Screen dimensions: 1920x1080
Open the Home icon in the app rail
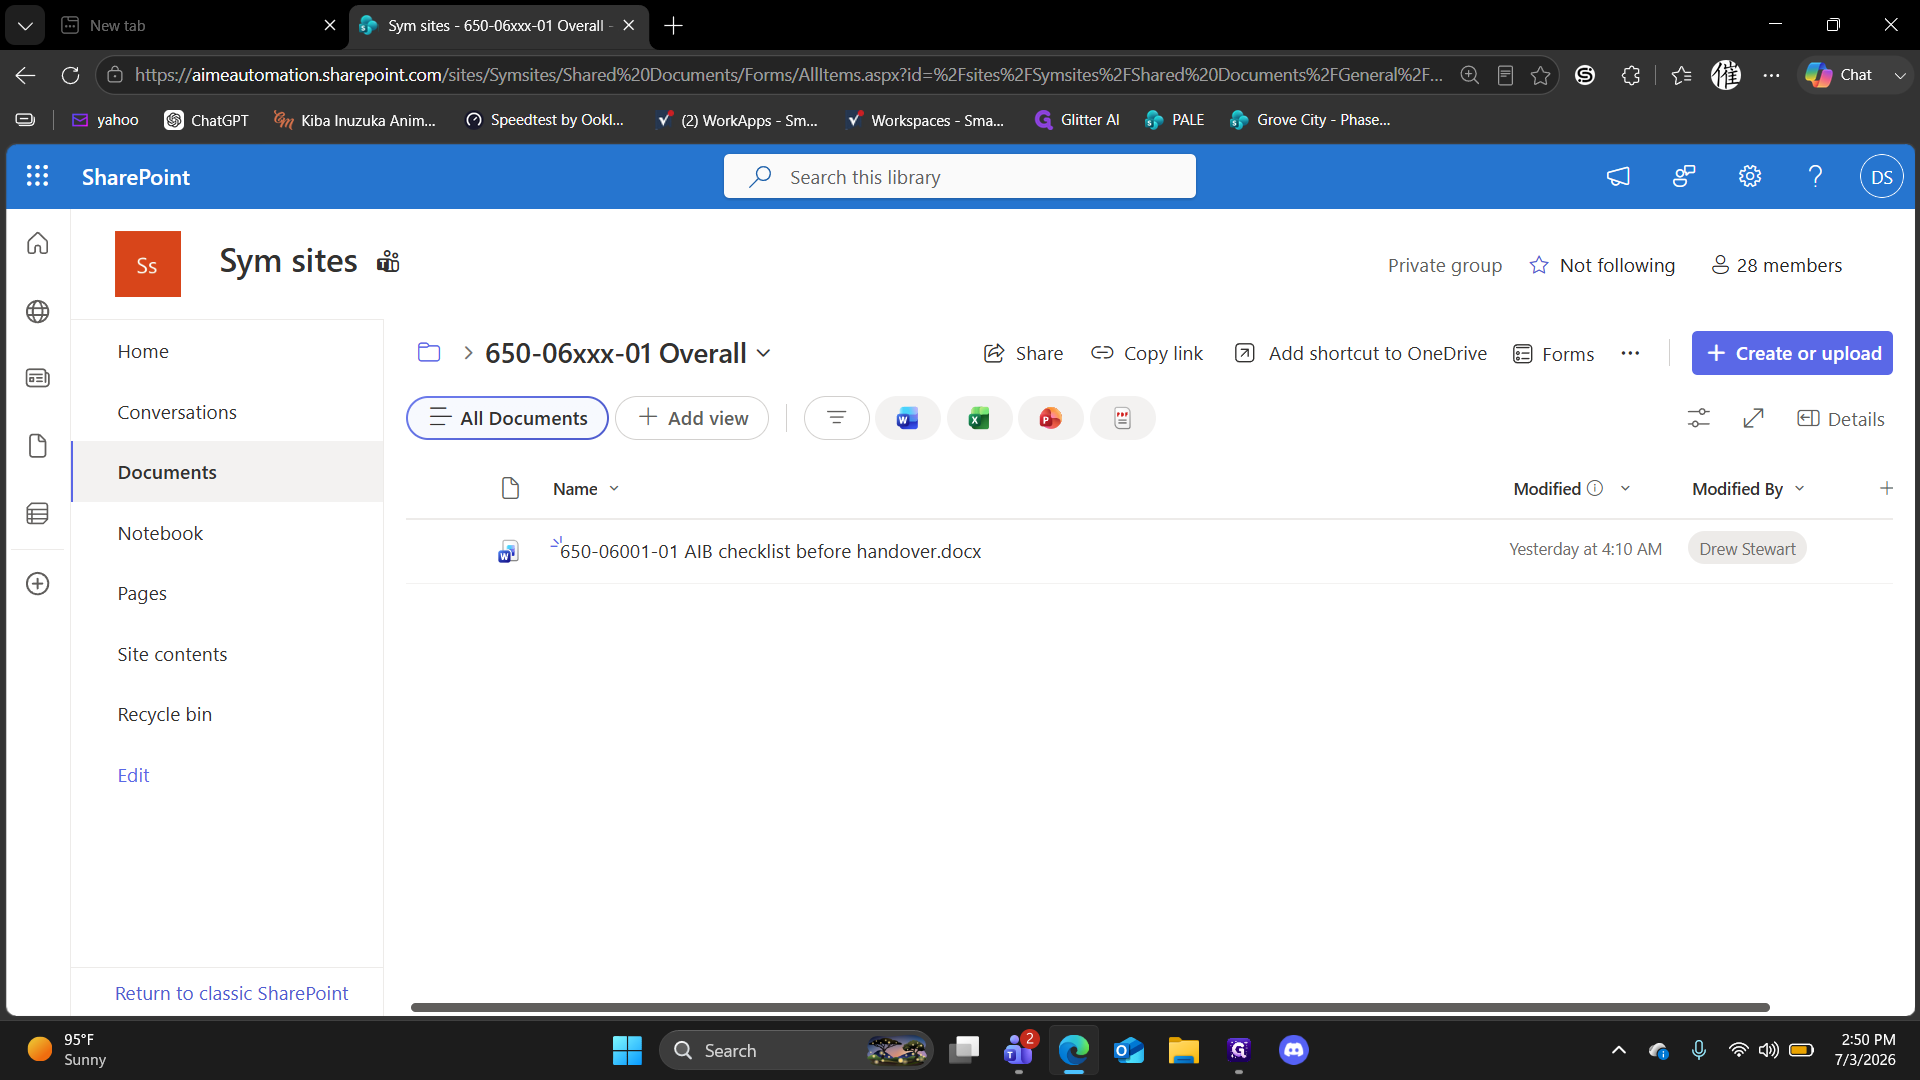click(38, 243)
